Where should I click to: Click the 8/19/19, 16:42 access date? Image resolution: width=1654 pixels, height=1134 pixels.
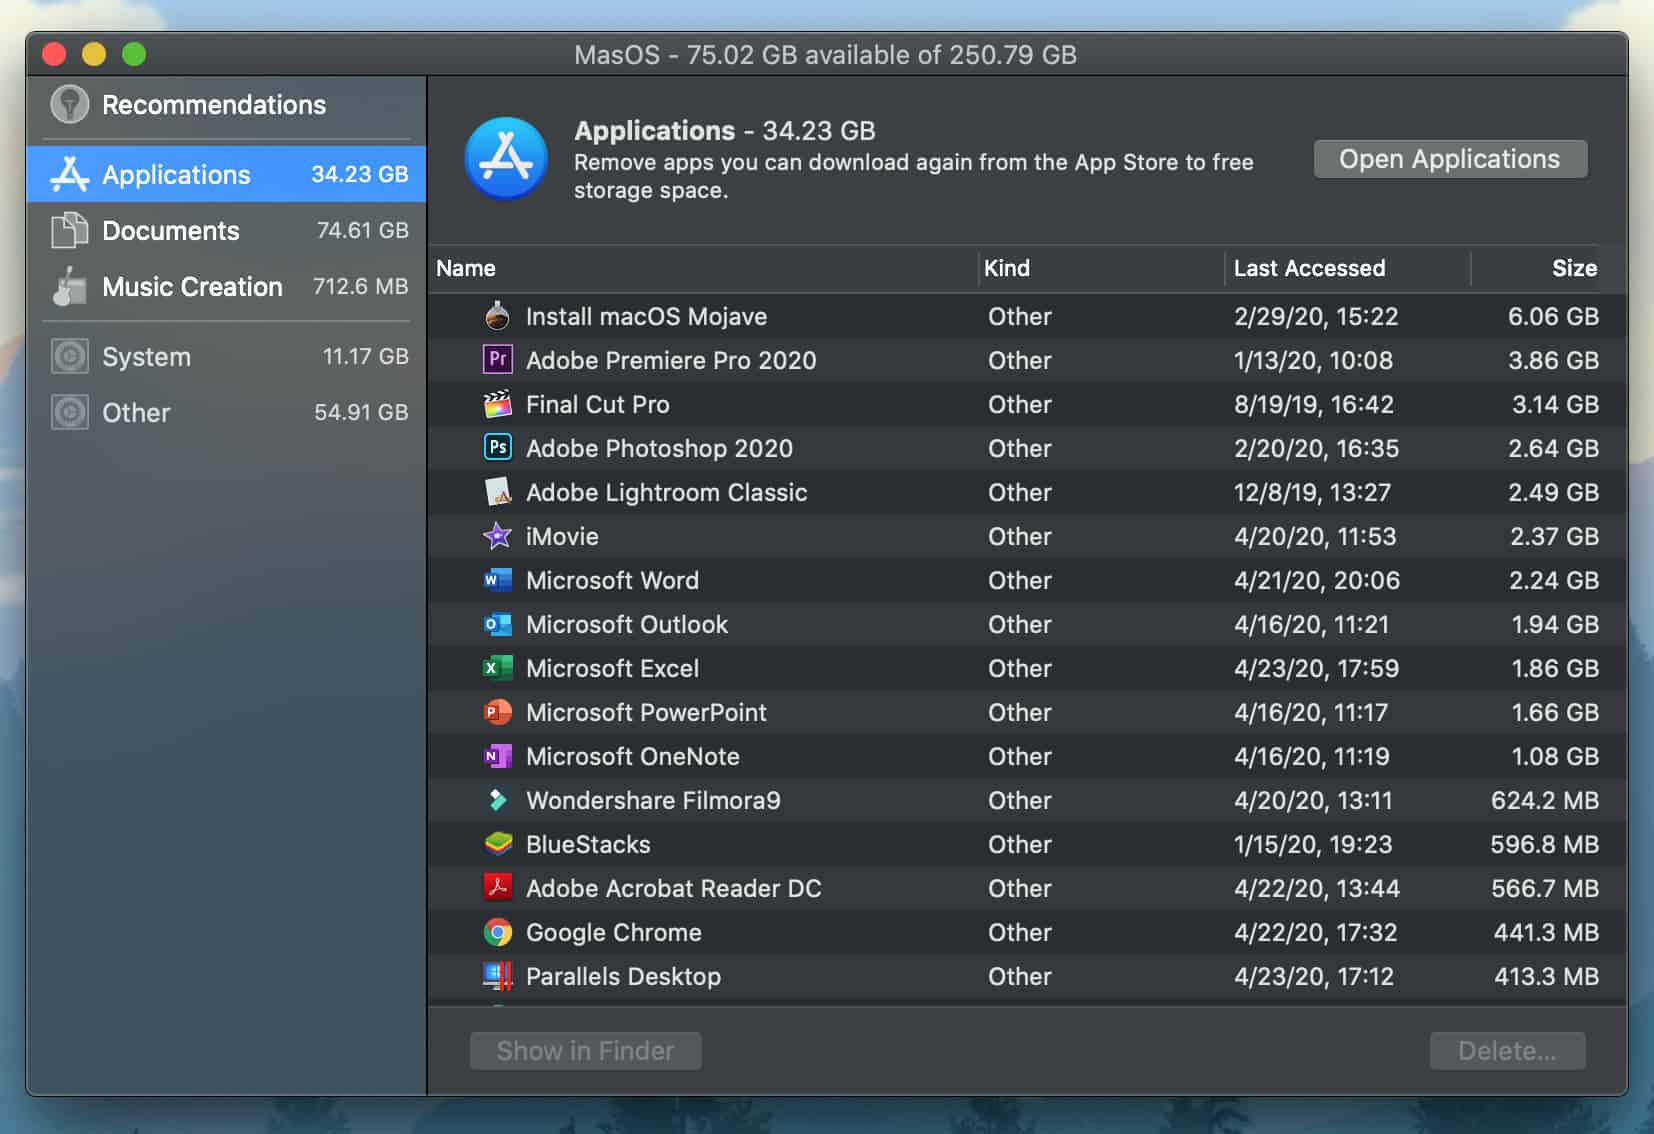[x=1313, y=404]
